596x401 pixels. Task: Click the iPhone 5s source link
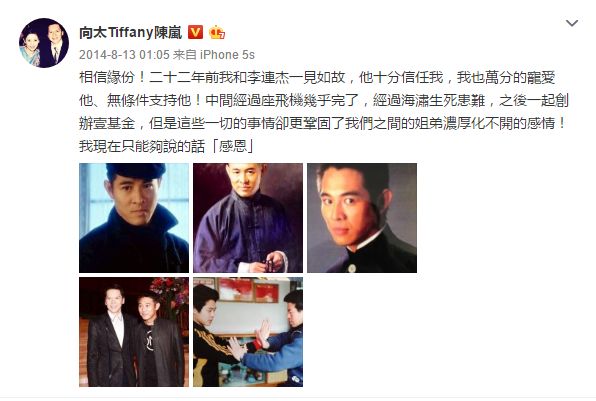pyautogui.click(x=227, y=55)
